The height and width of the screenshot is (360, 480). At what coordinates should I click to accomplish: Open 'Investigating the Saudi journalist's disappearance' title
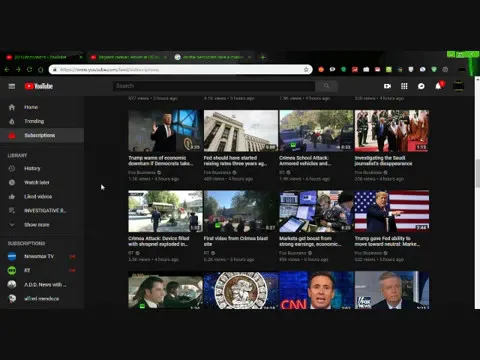[x=383, y=161]
